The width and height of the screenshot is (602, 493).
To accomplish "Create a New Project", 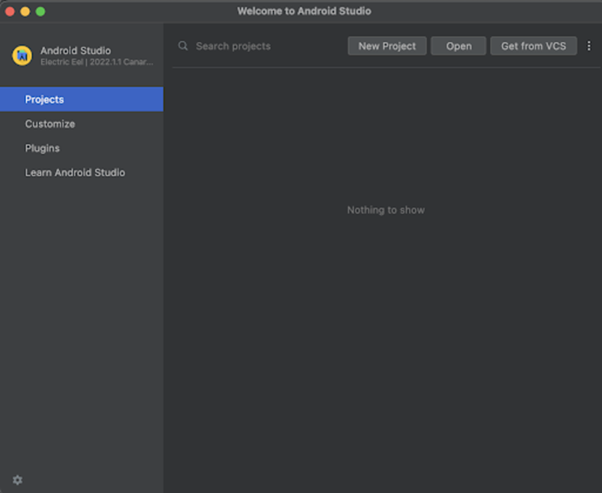I will (387, 46).
